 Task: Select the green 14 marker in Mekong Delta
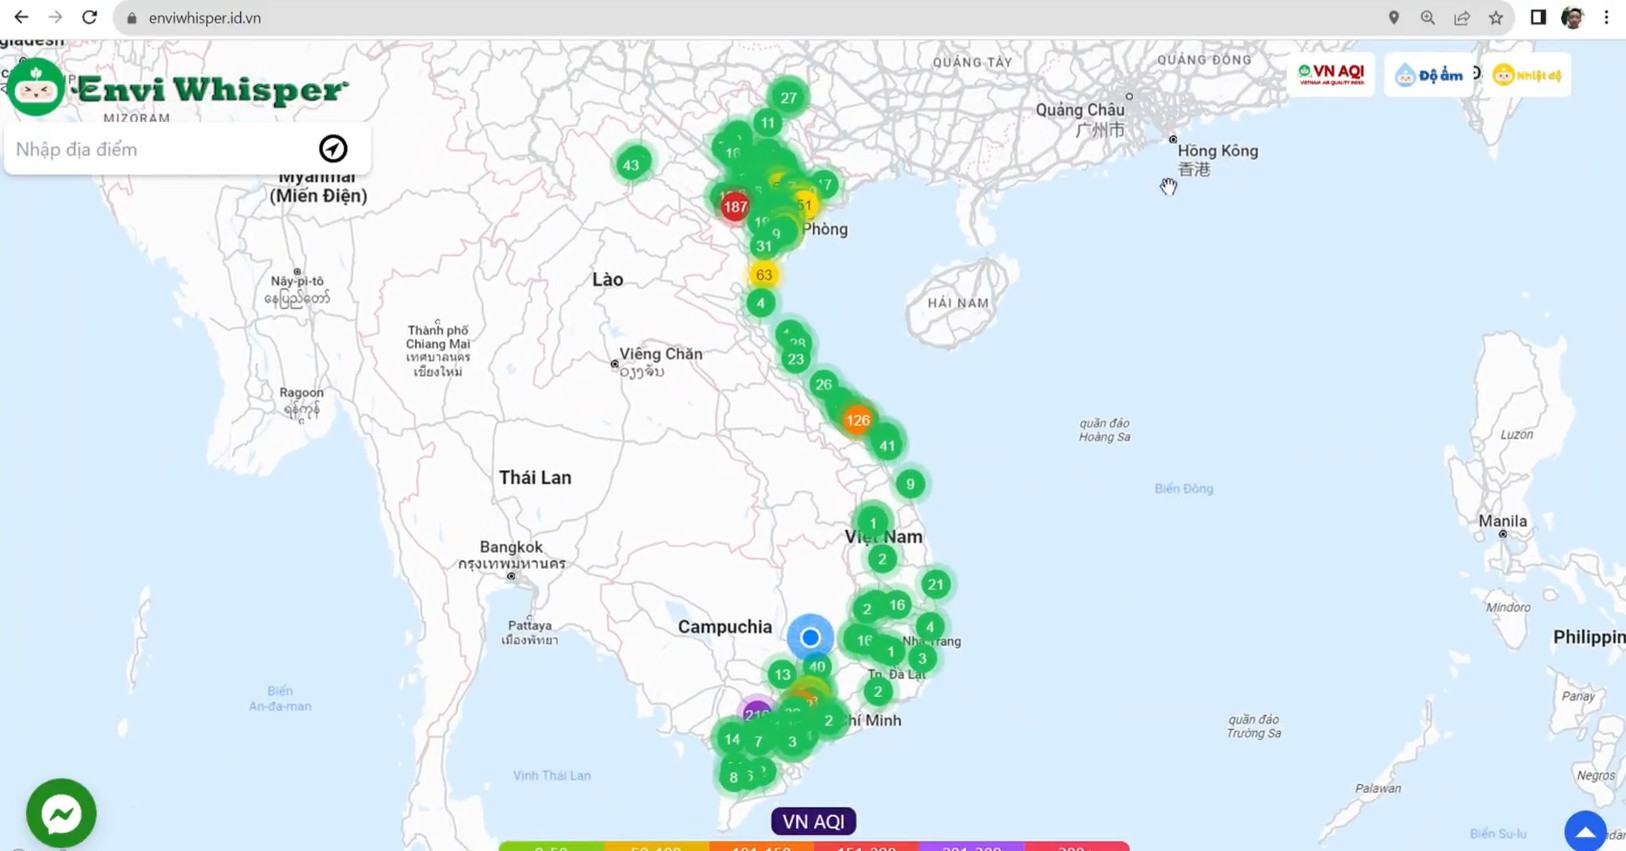tap(732, 739)
